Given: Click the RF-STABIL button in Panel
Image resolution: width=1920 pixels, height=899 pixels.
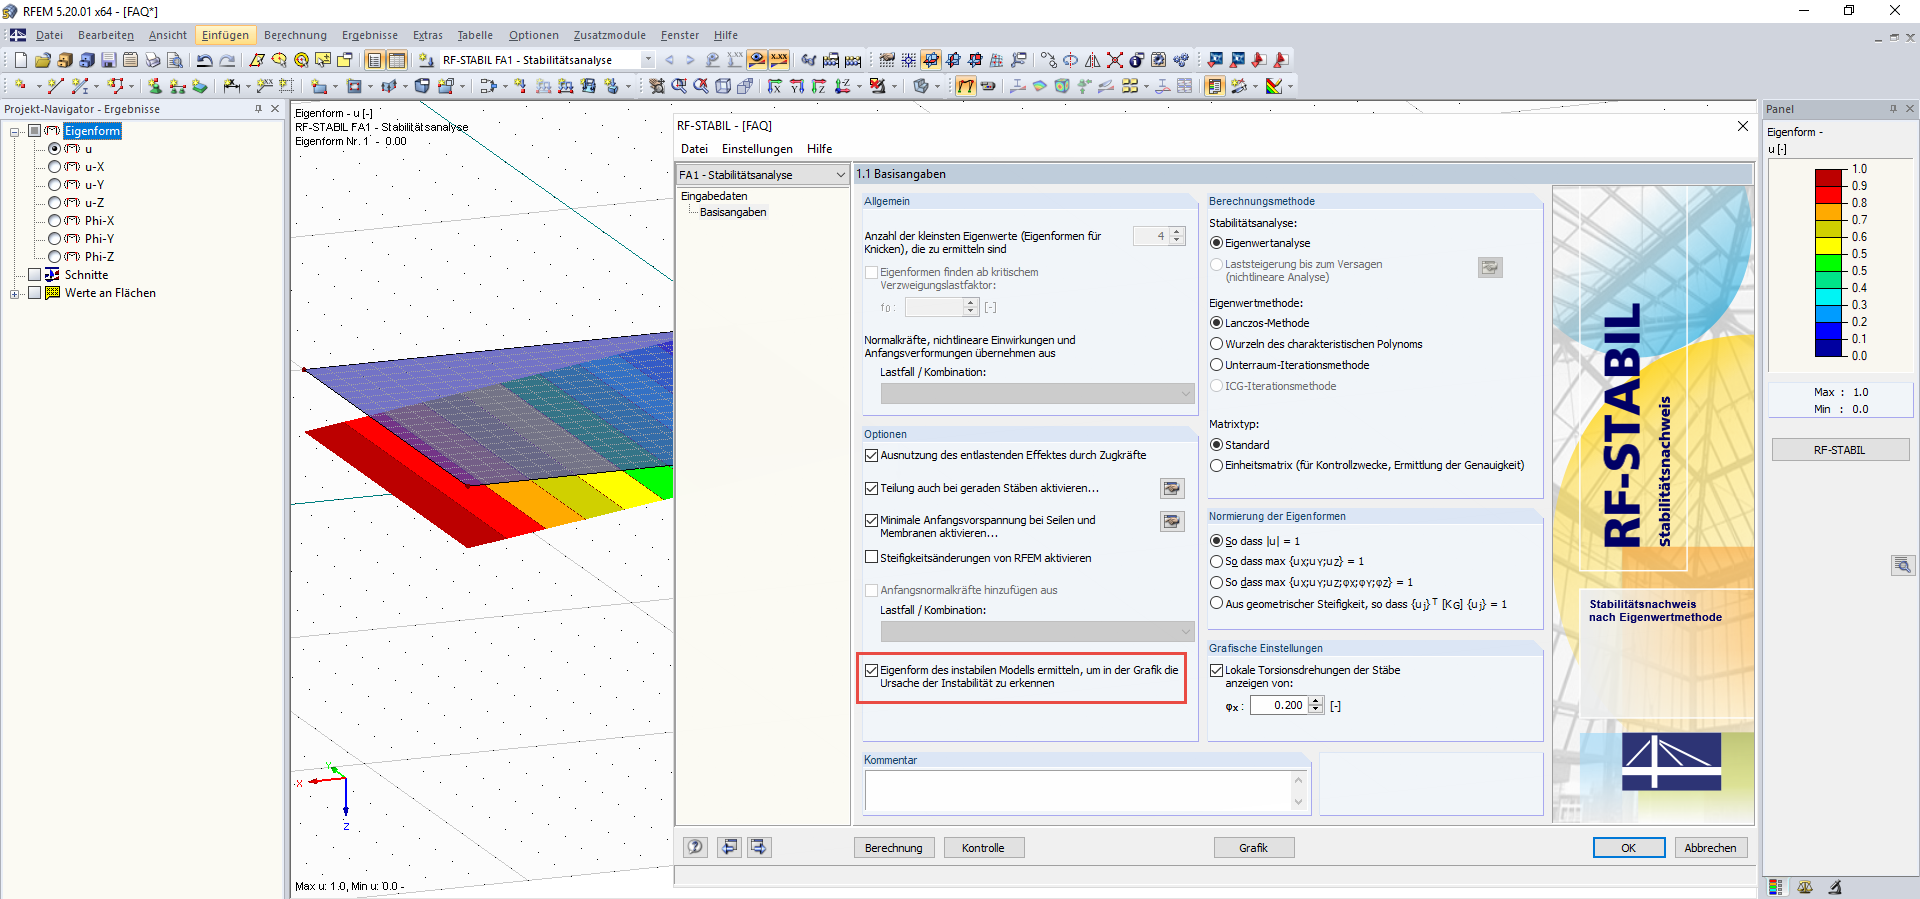Looking at the screenshot, I should (x=1839, y=450).
